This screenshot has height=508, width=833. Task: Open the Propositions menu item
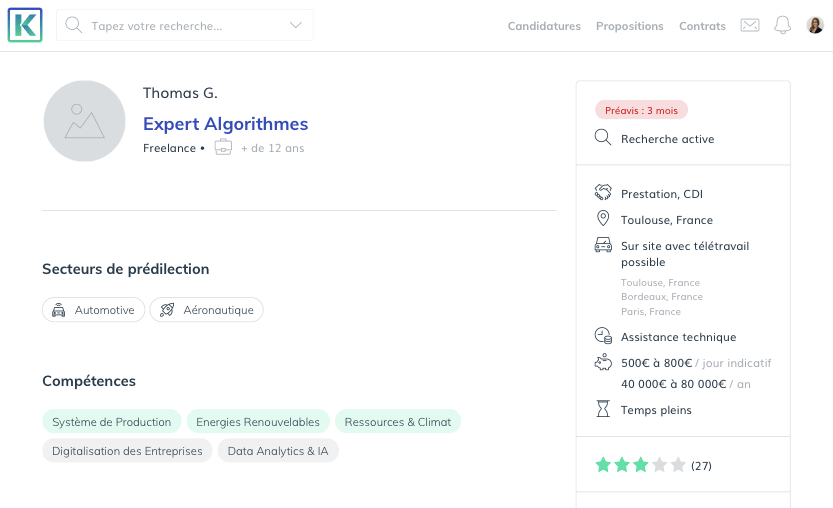630,26
